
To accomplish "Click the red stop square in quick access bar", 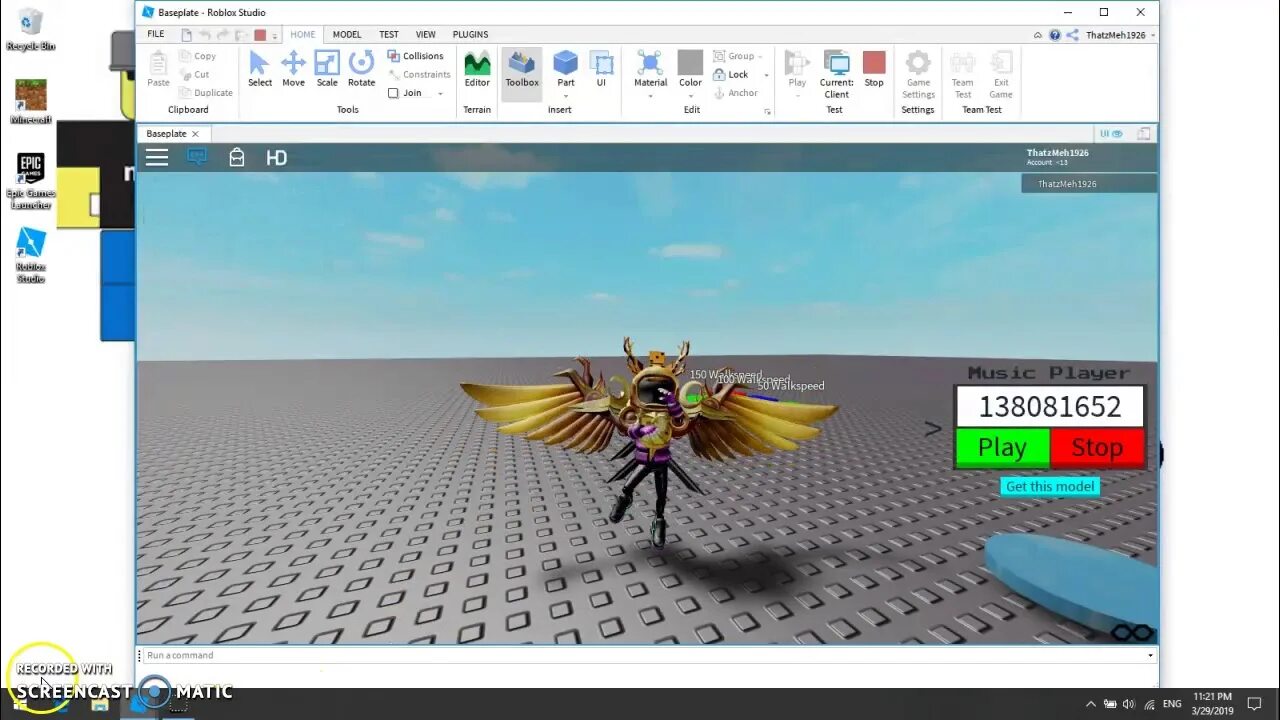I will coord(260,35).
